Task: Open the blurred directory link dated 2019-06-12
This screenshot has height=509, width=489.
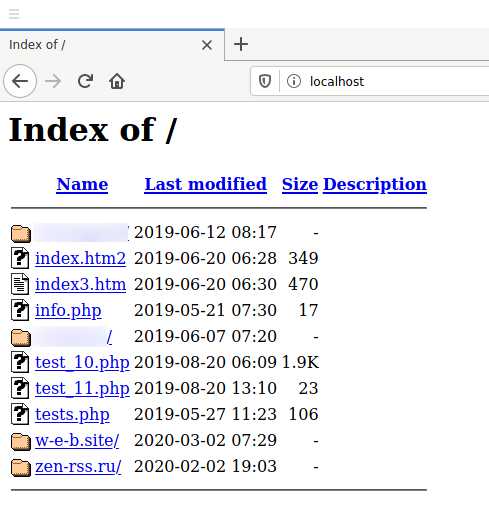Action: pyautogui.click(x=82, y=232)
